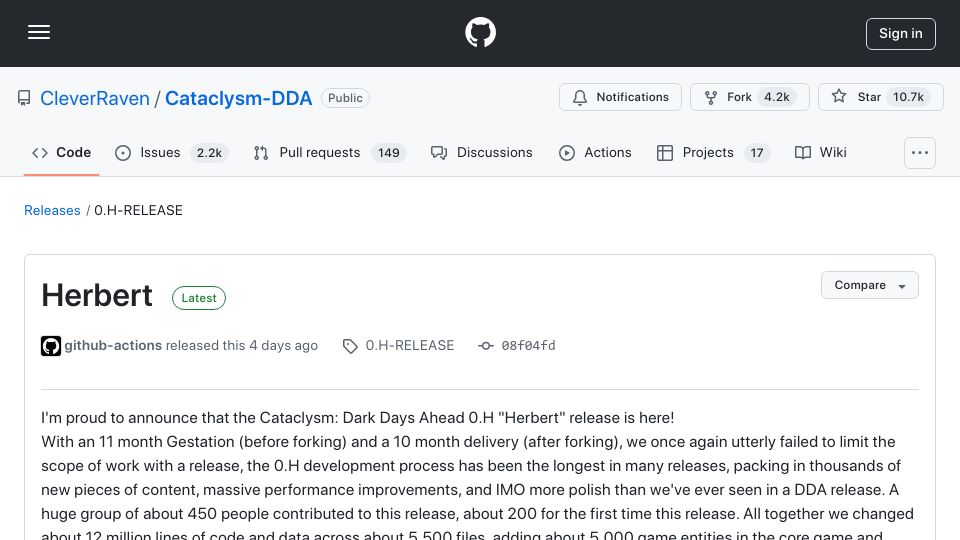Click the Star outline icon

point(839,96)
